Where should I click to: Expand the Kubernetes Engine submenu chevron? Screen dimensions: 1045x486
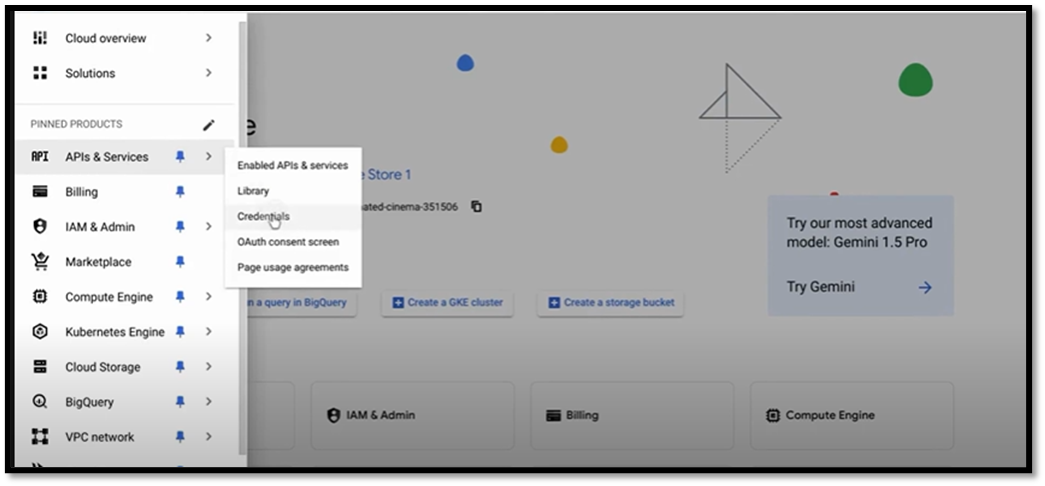(x=209, y=331)
